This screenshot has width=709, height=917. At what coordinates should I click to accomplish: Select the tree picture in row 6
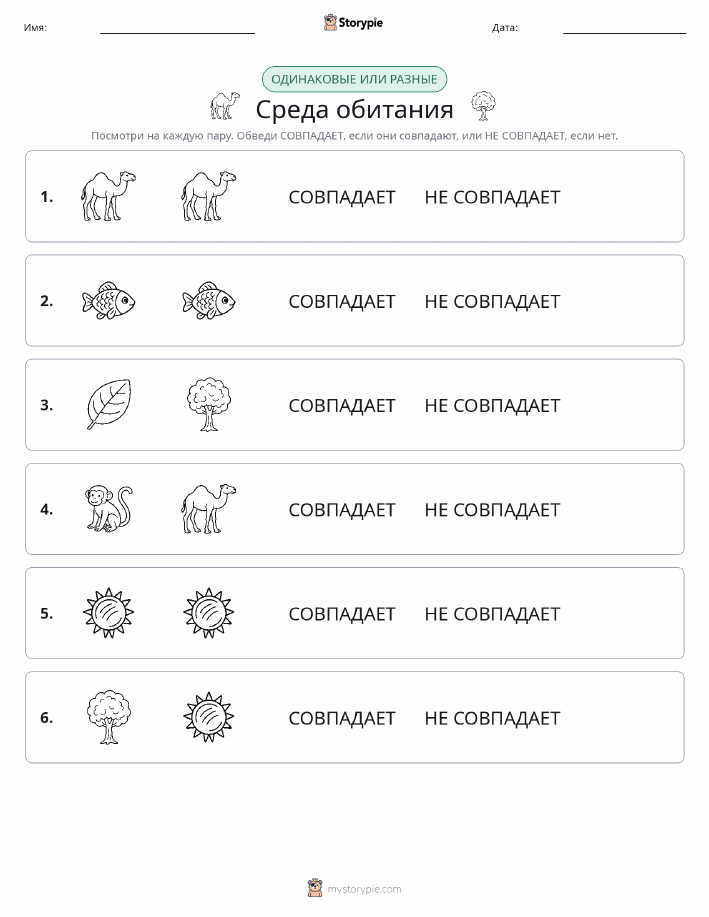[x=109, y=716]
